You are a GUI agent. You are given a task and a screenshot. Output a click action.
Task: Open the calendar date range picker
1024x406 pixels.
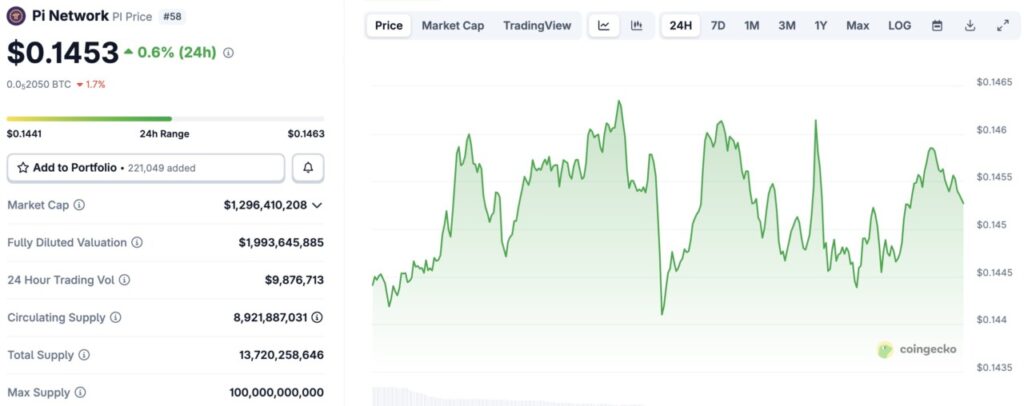(x=937, y=26)
